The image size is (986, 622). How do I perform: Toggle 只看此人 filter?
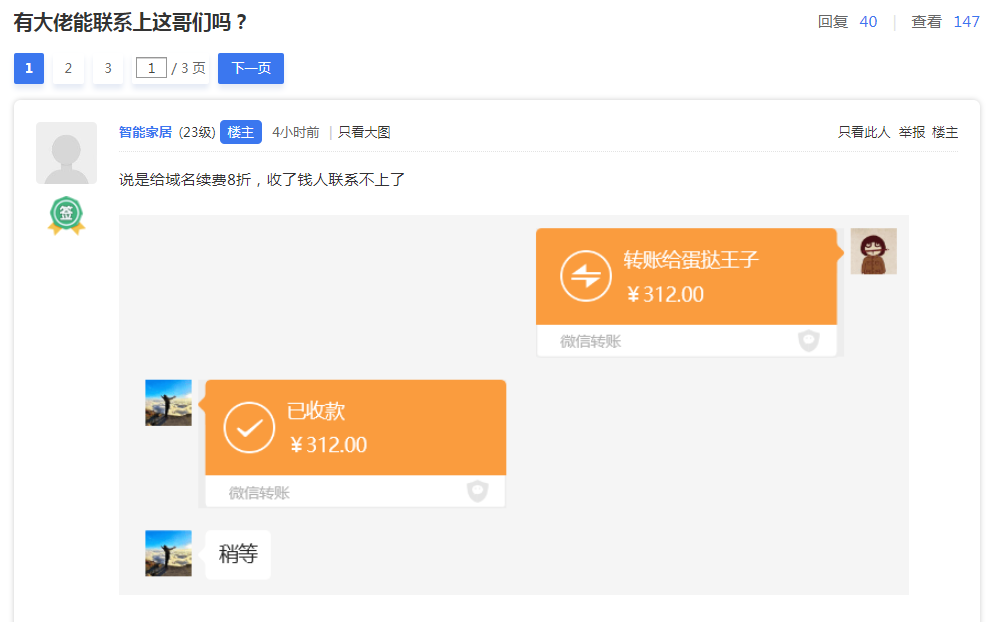coord(864,132)
